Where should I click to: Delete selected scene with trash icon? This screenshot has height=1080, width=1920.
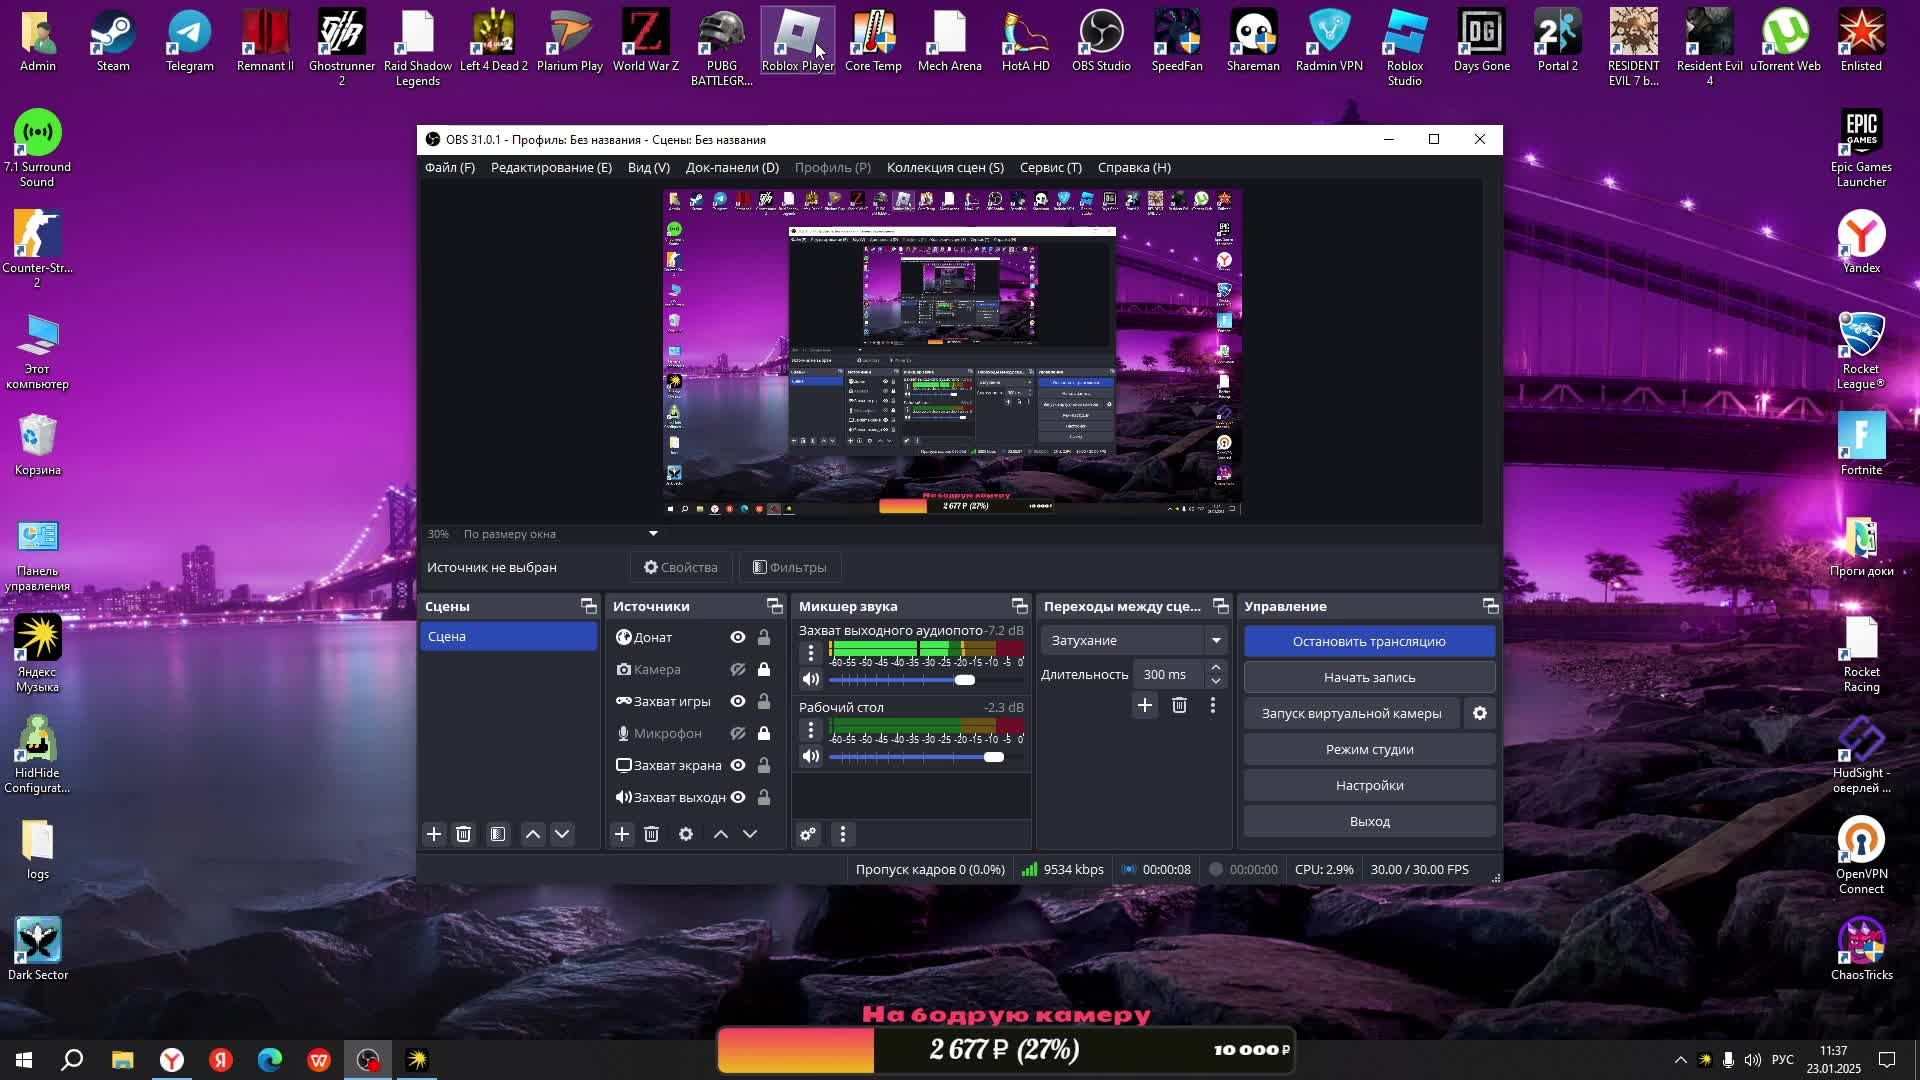(x=463, y=834)
